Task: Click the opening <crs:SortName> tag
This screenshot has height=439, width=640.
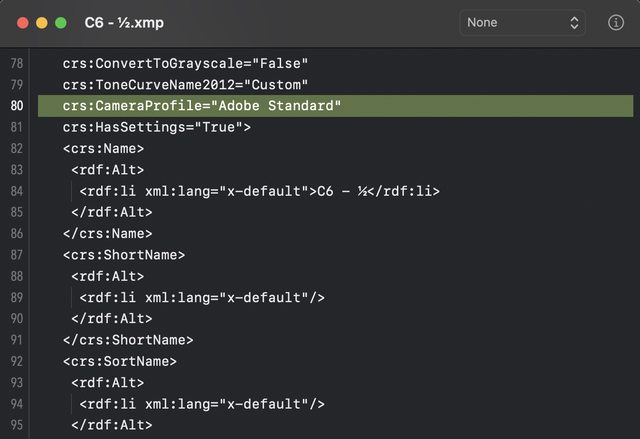Action: pos(119,361)
